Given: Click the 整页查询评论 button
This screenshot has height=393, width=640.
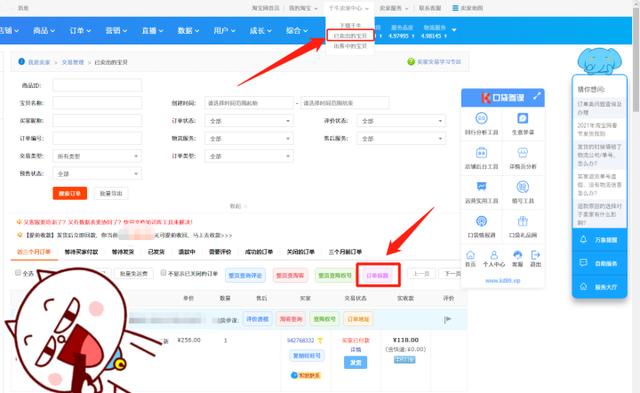Looking at the screenshot, I should click(245, 275).
